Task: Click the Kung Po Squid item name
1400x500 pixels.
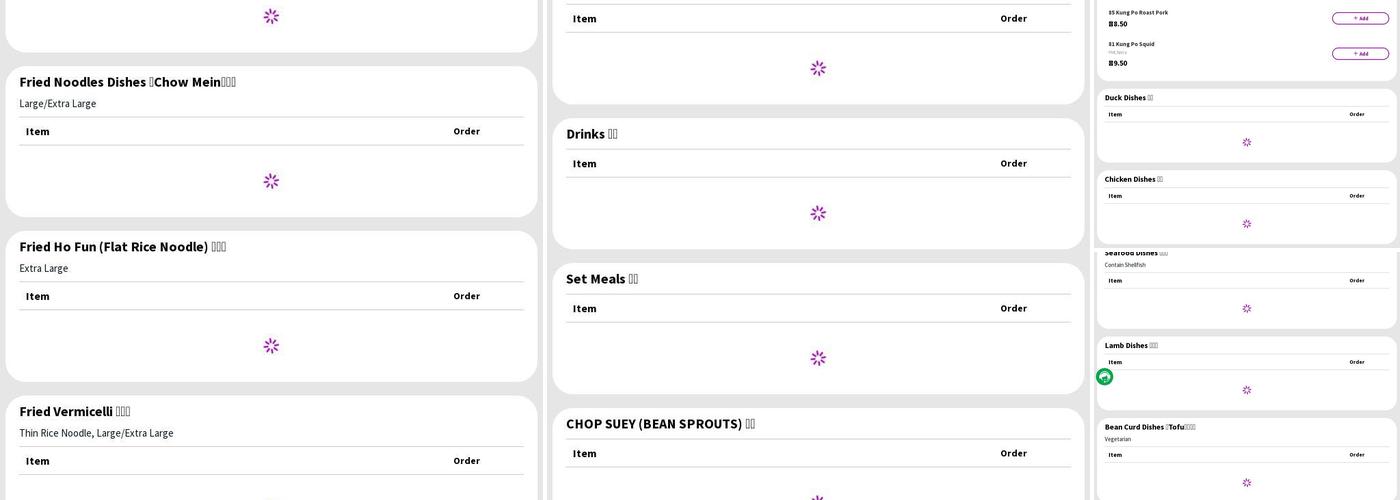Action: [1131, 44]
